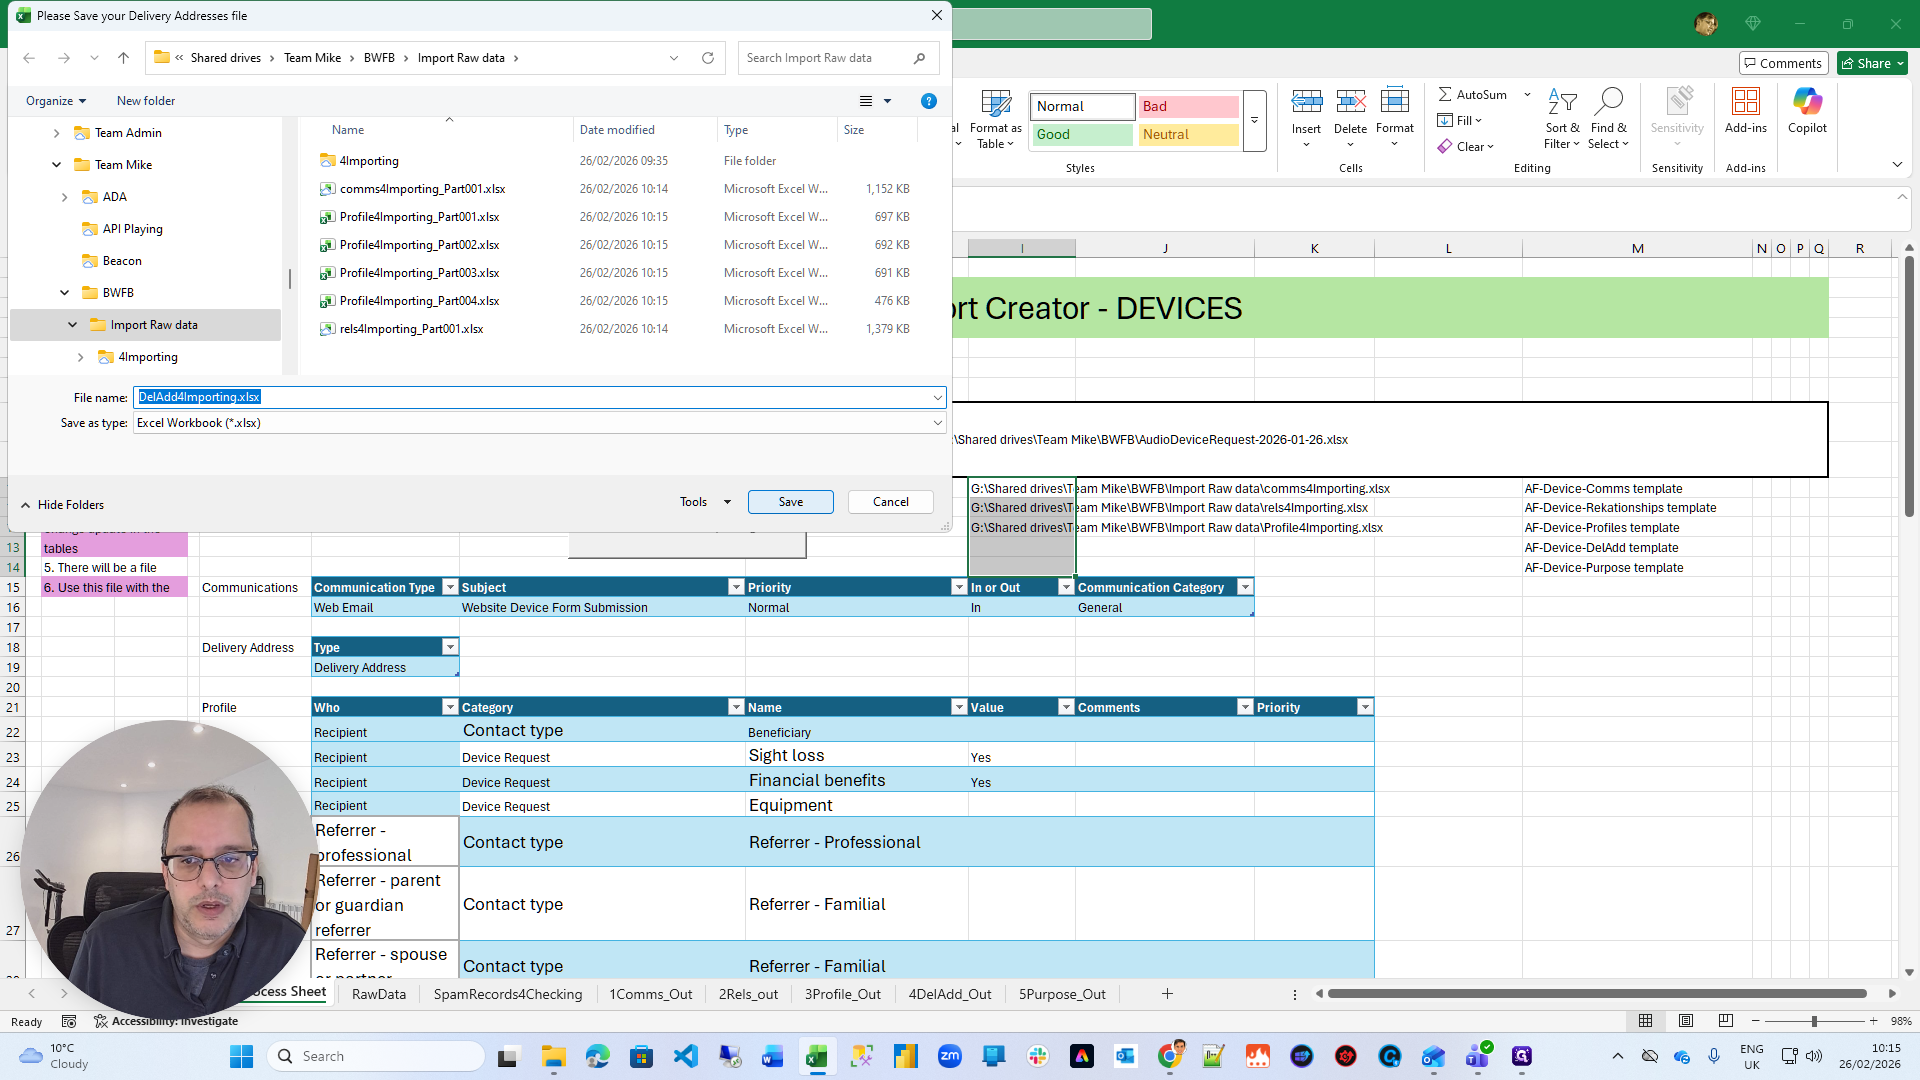Click the Copilot icon in ribbon
Image resolution: width=1920 pixels, height=1080 pixels.
pos(1807,102)
